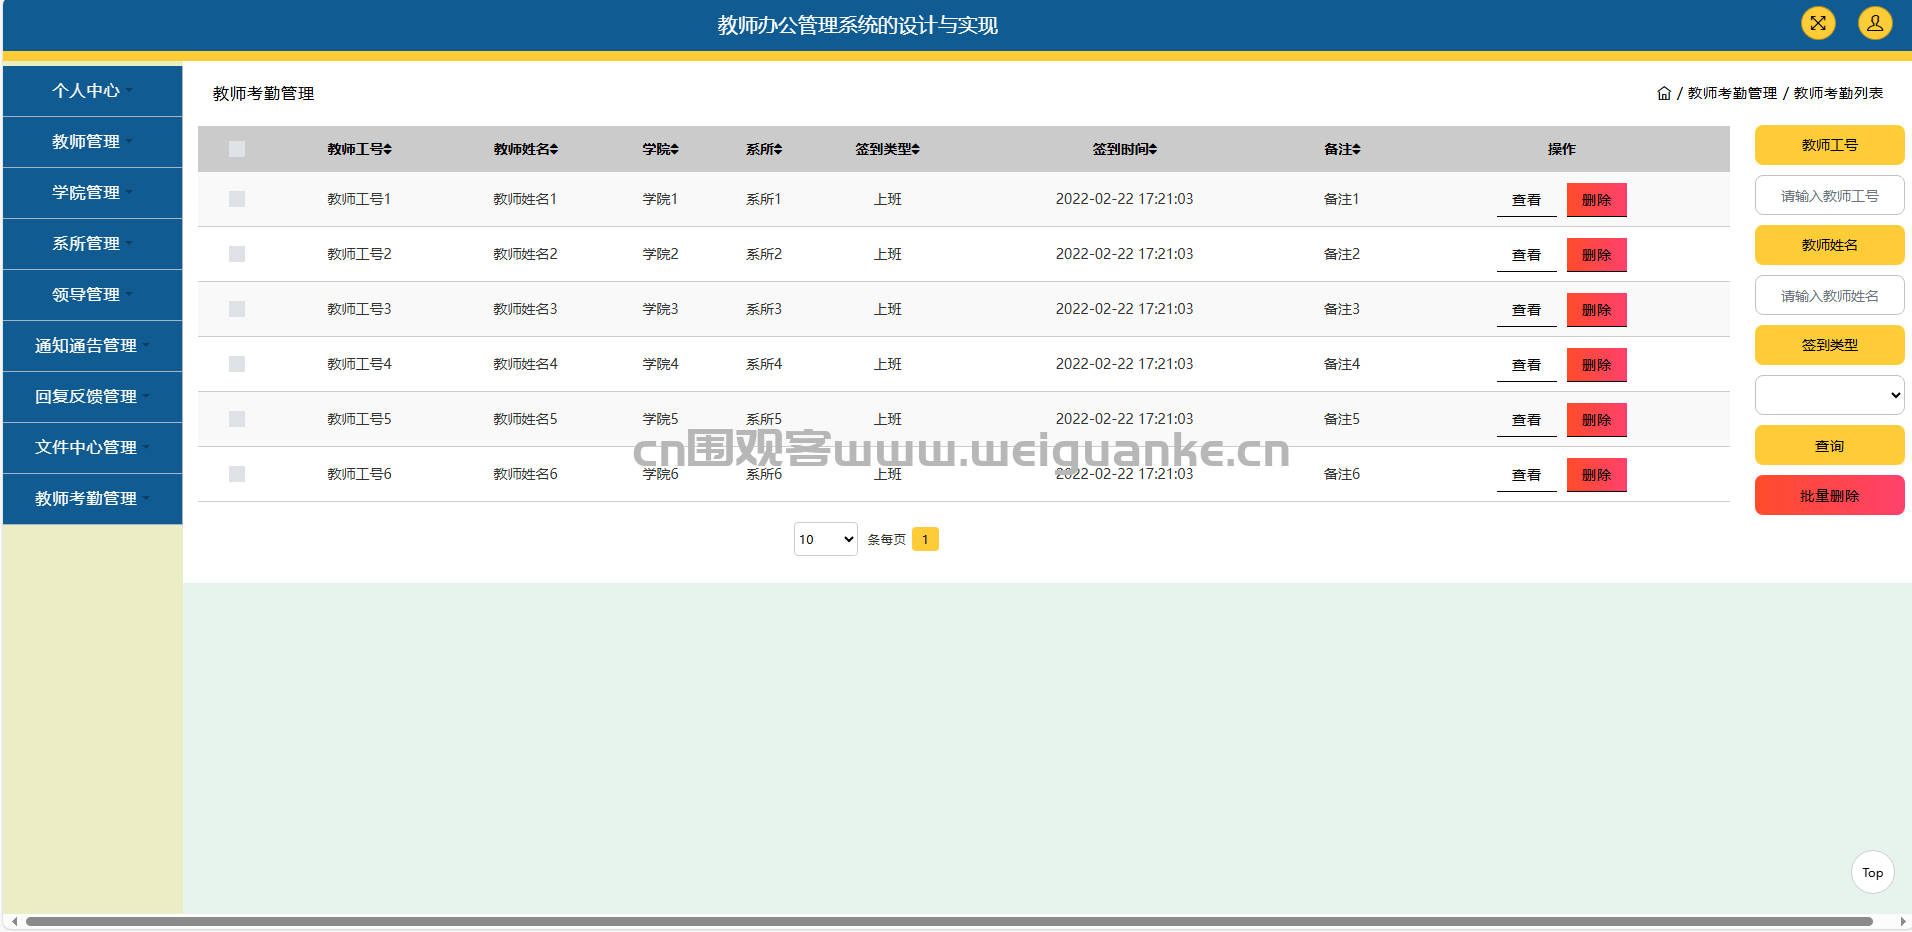
Task: View details for row 教师工号2
Action: click(1526, 255)
